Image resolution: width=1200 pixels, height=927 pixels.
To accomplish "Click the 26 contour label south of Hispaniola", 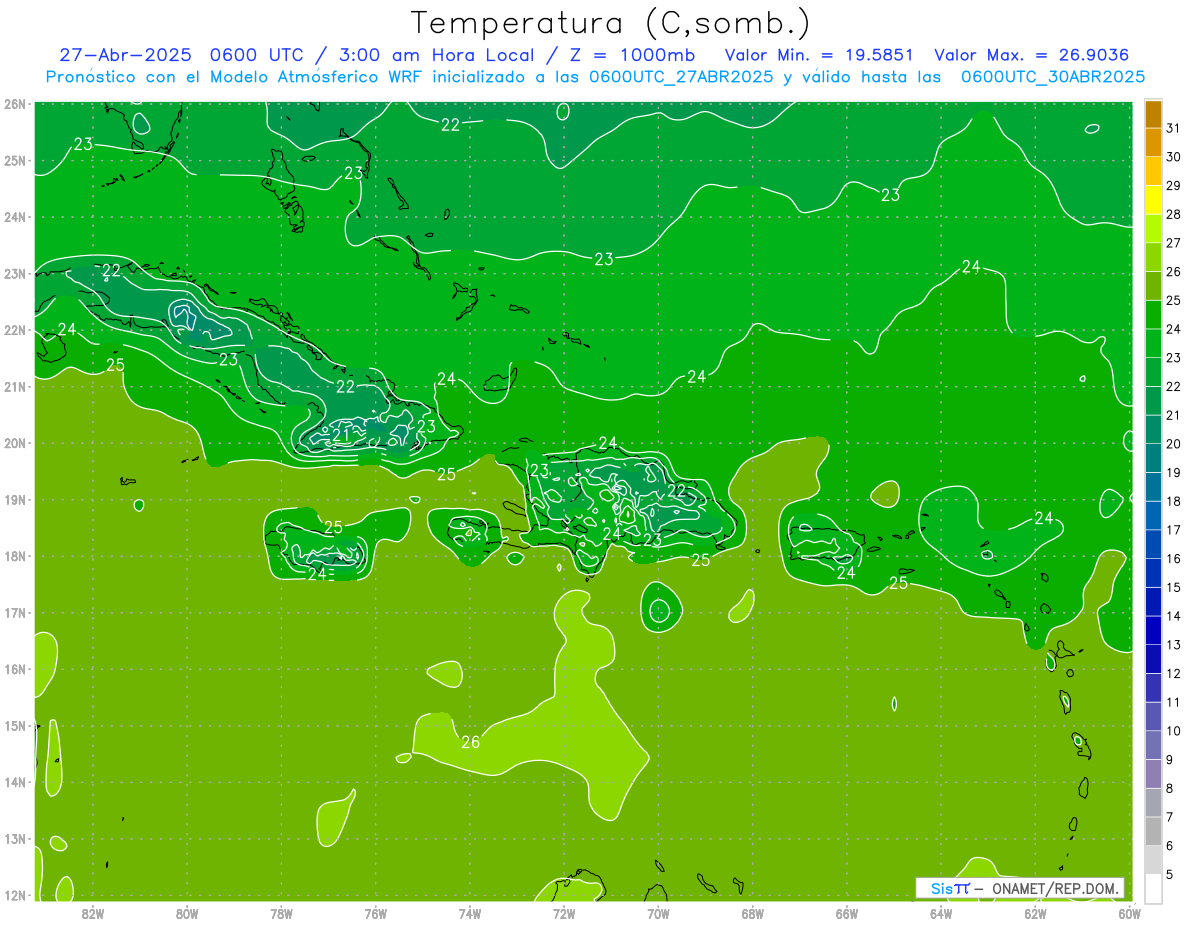I will 470,742.
